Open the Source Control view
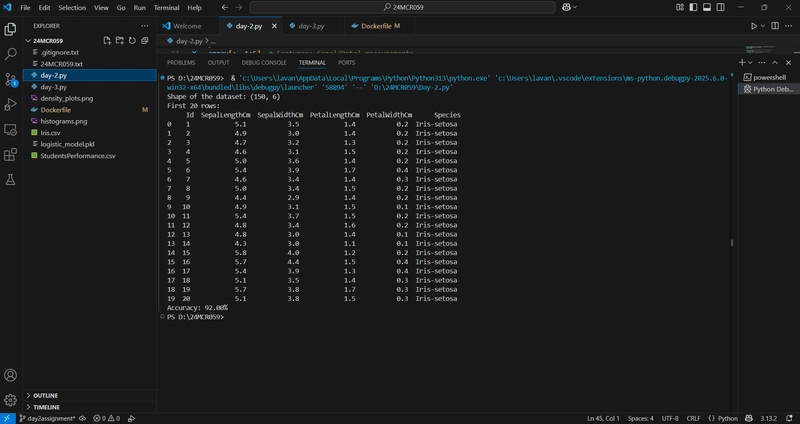This screenshot has height=424, width=800. click(x=10, y=79)
